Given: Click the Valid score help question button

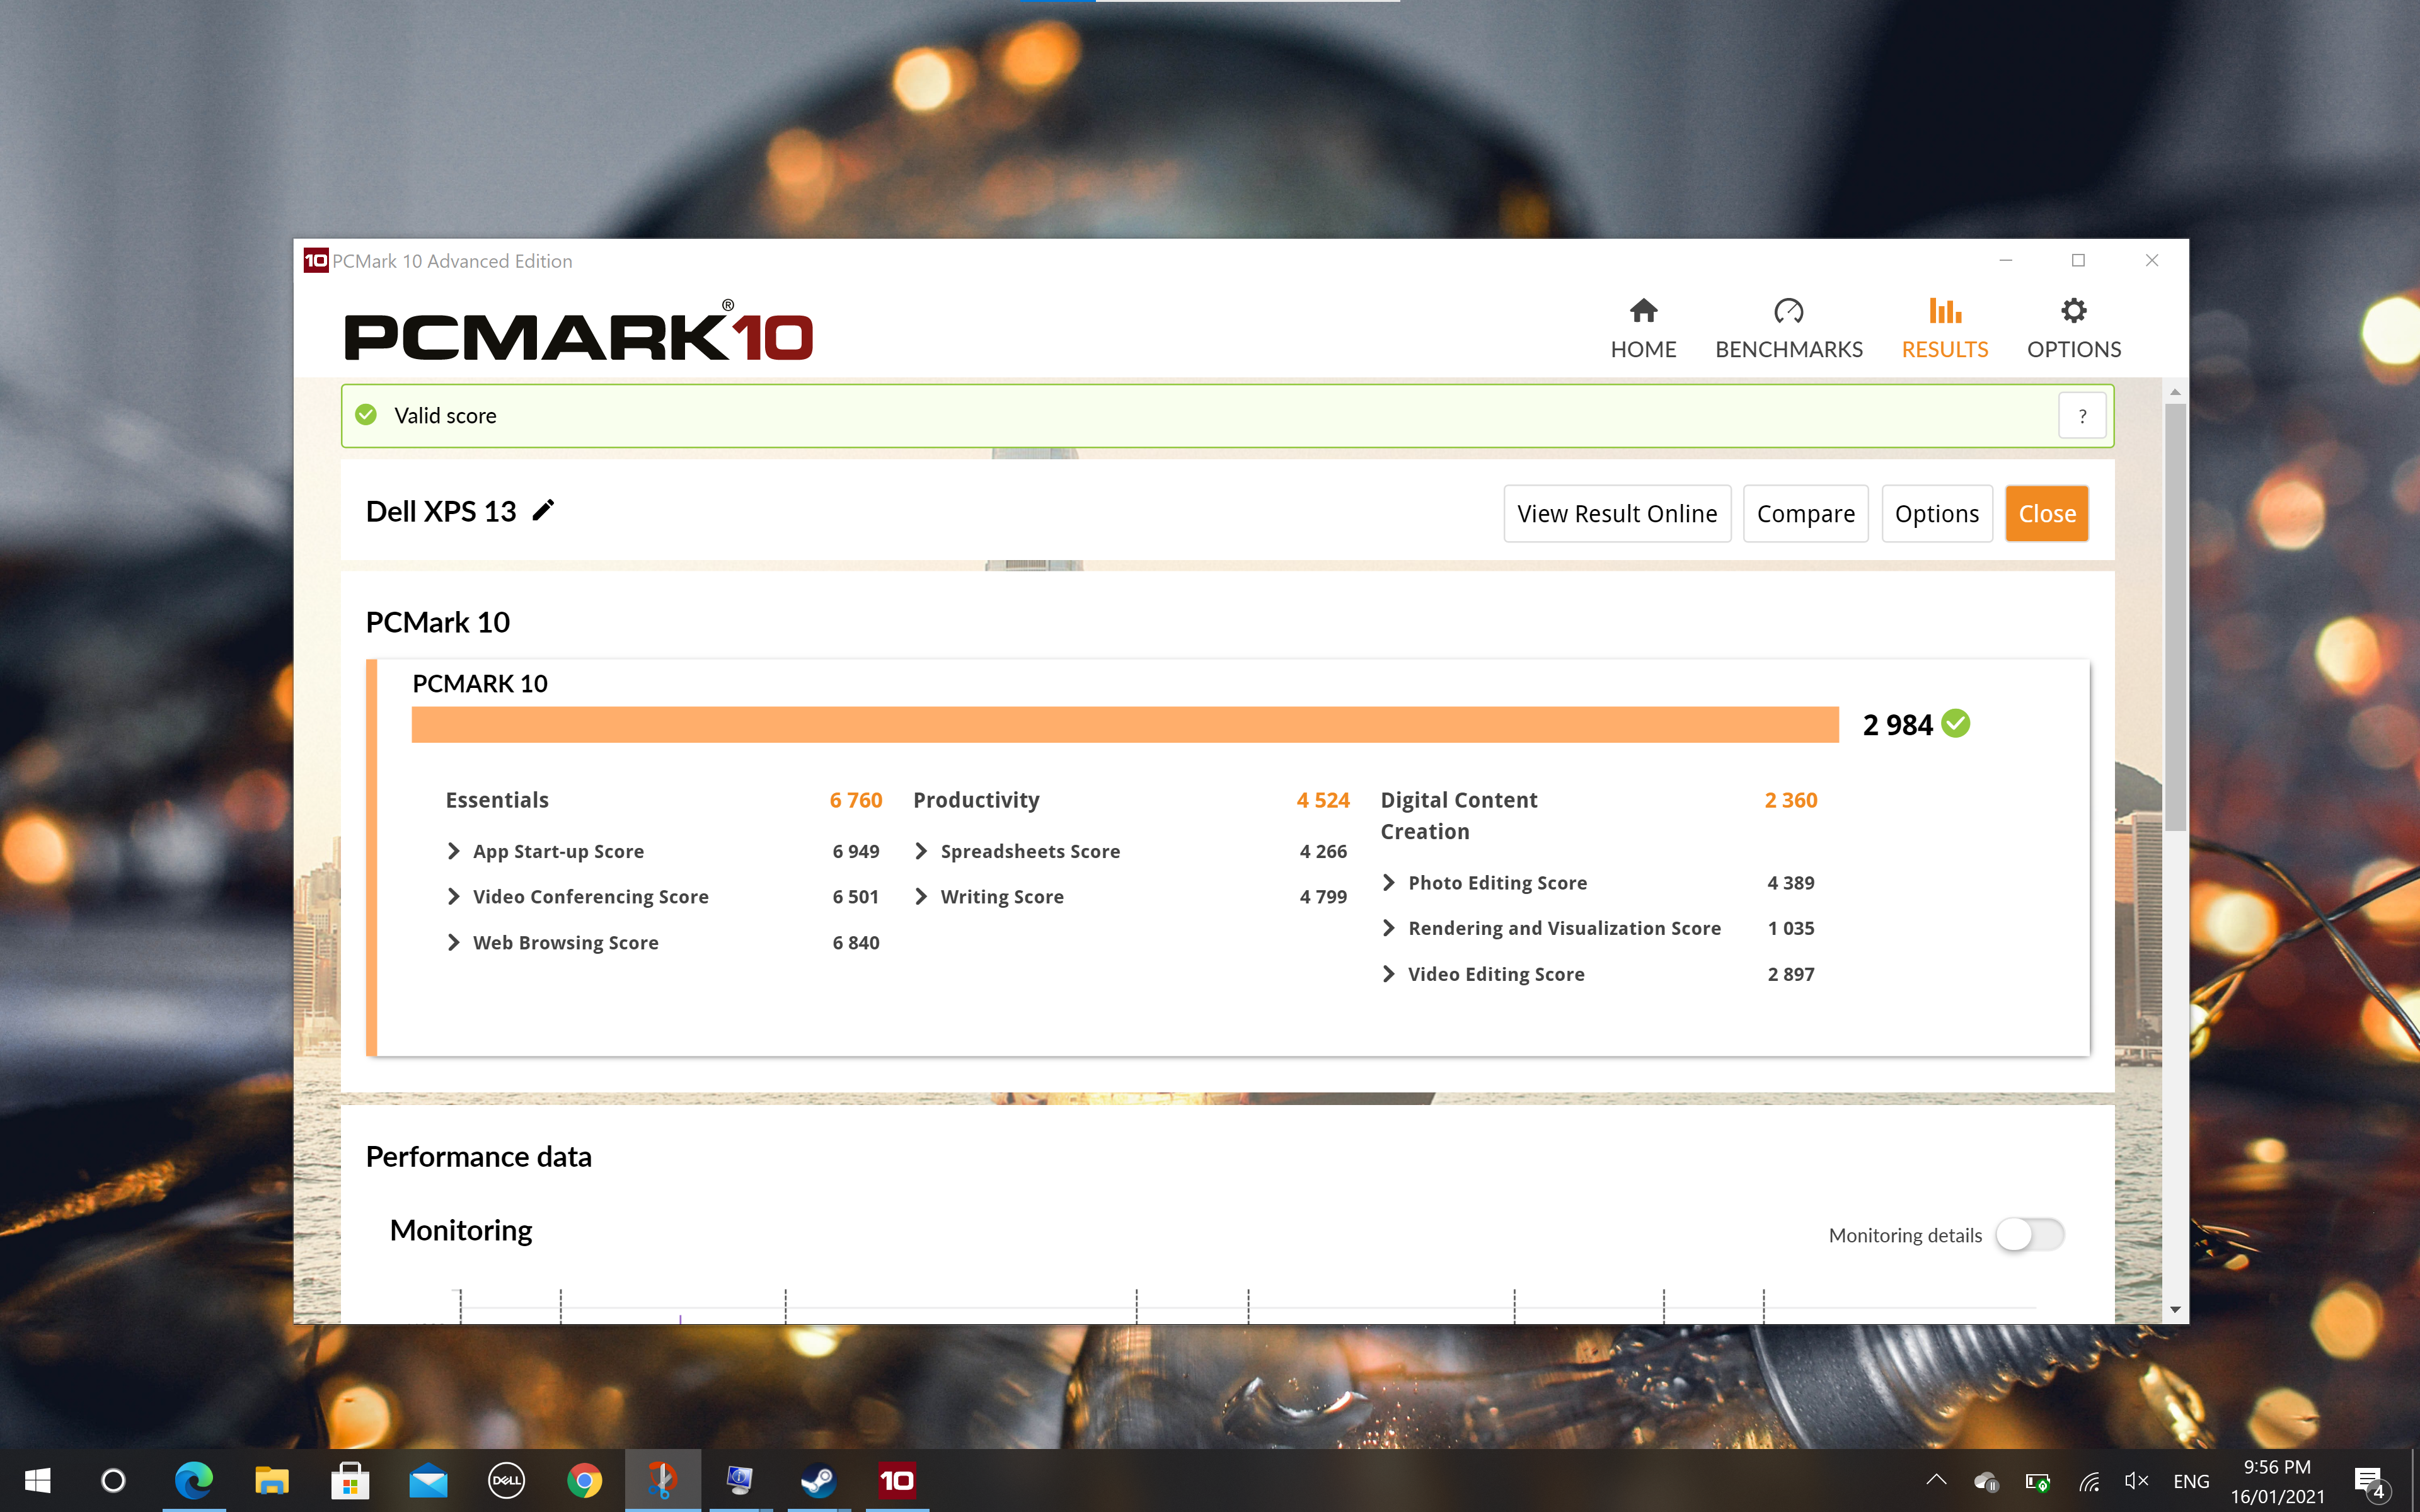Looking at the screenshot, I should pos(2082,416).
